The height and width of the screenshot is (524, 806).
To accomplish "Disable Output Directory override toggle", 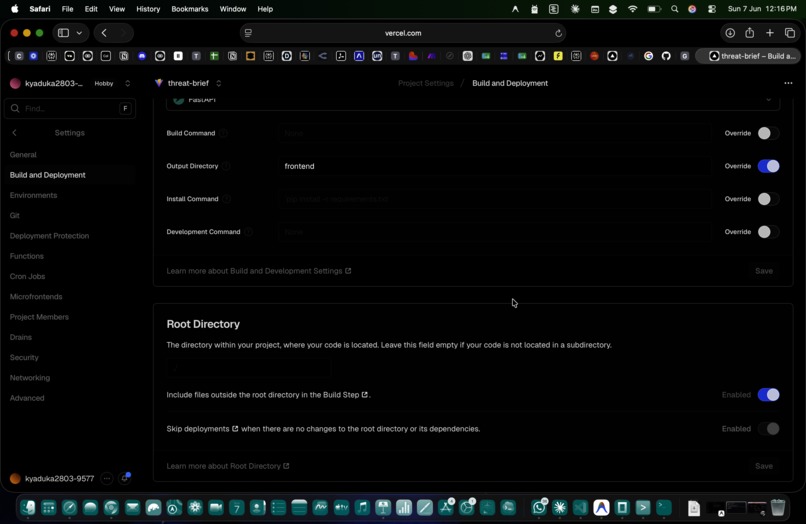I will tap(768, 166).
